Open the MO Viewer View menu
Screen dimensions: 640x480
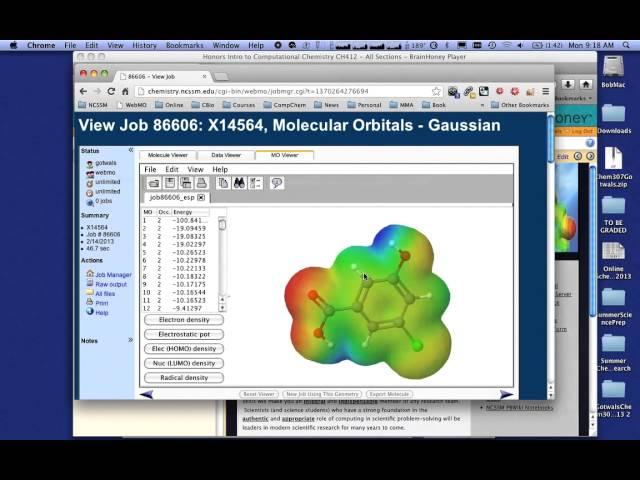coord(196,169)
